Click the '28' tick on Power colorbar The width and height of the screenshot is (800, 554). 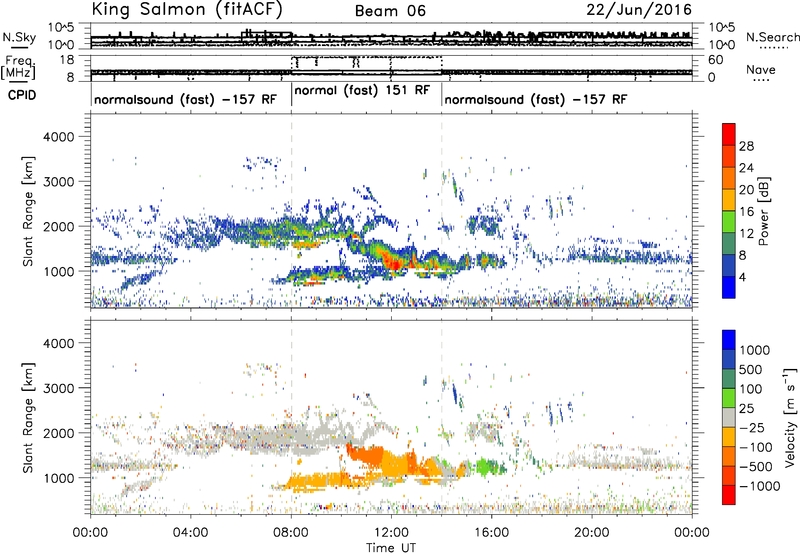746,146
